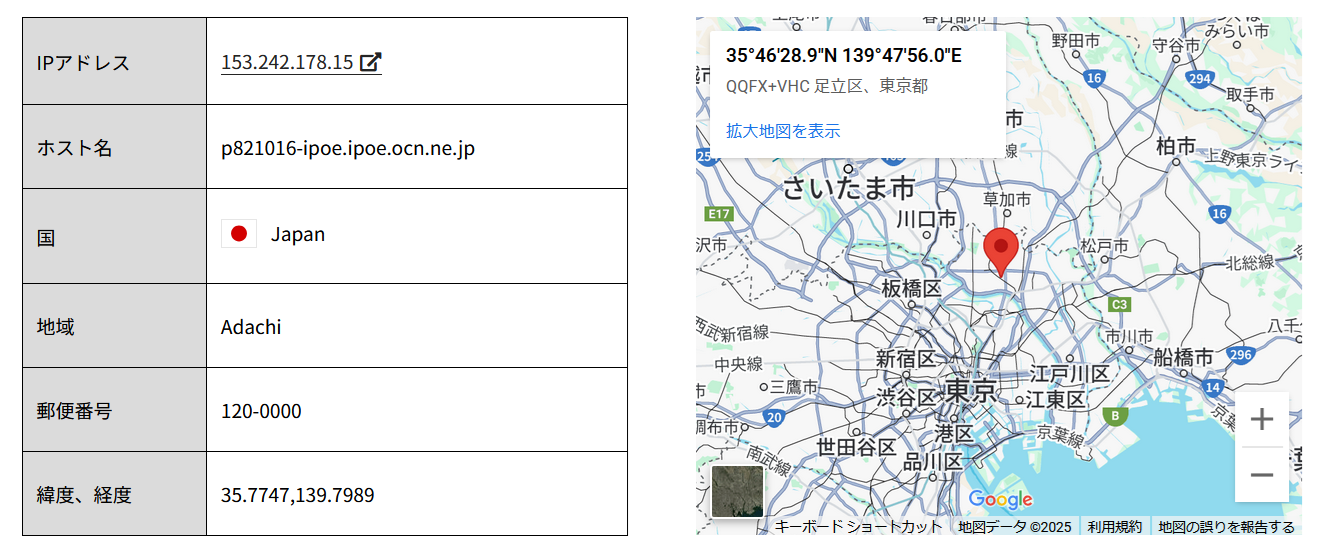1322x547 pixels.
Task: Open キーボード ショートカット on the map
Action: click(858, 526)
